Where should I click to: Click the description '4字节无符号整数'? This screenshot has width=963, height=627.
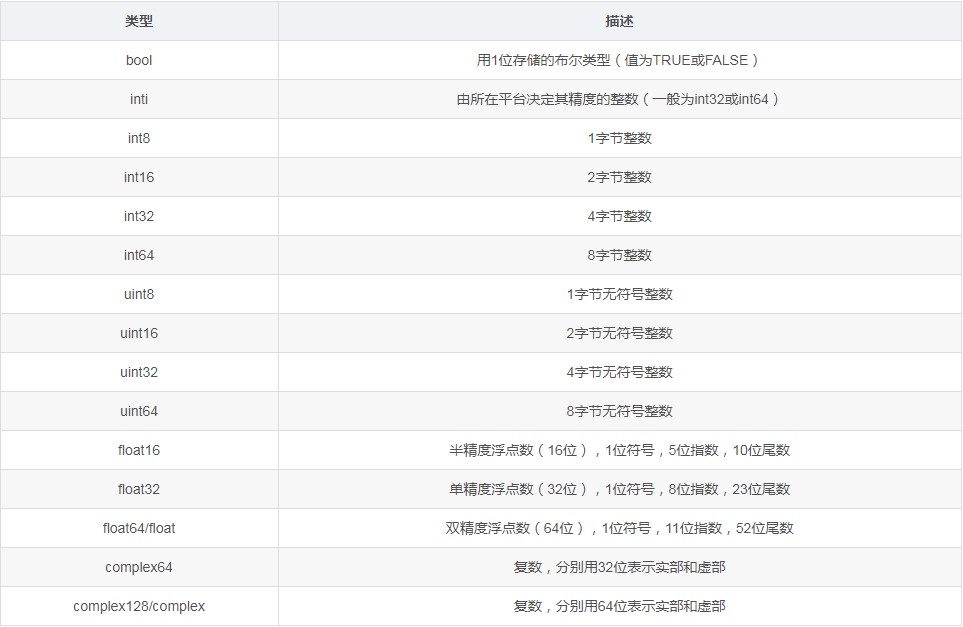(619, 372)
